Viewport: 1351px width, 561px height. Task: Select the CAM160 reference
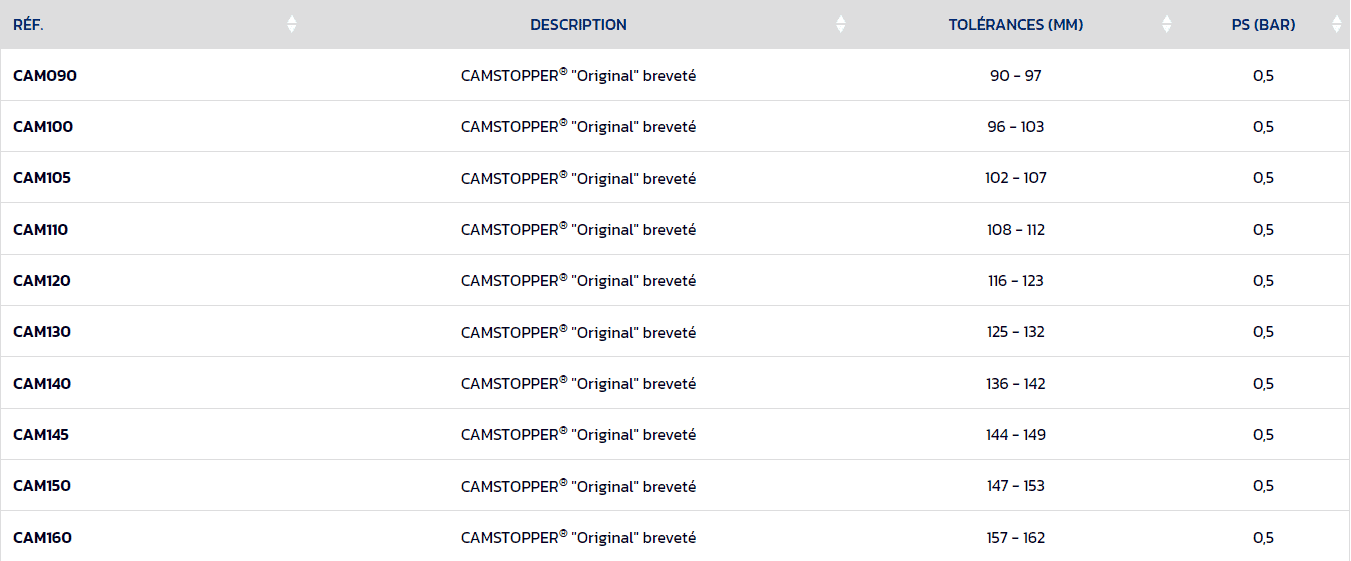point(42,538)
